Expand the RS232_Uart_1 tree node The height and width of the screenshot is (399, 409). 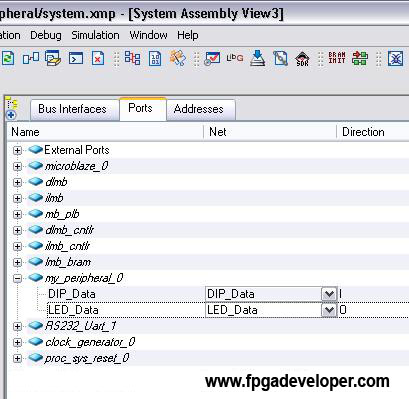point(17,326)
